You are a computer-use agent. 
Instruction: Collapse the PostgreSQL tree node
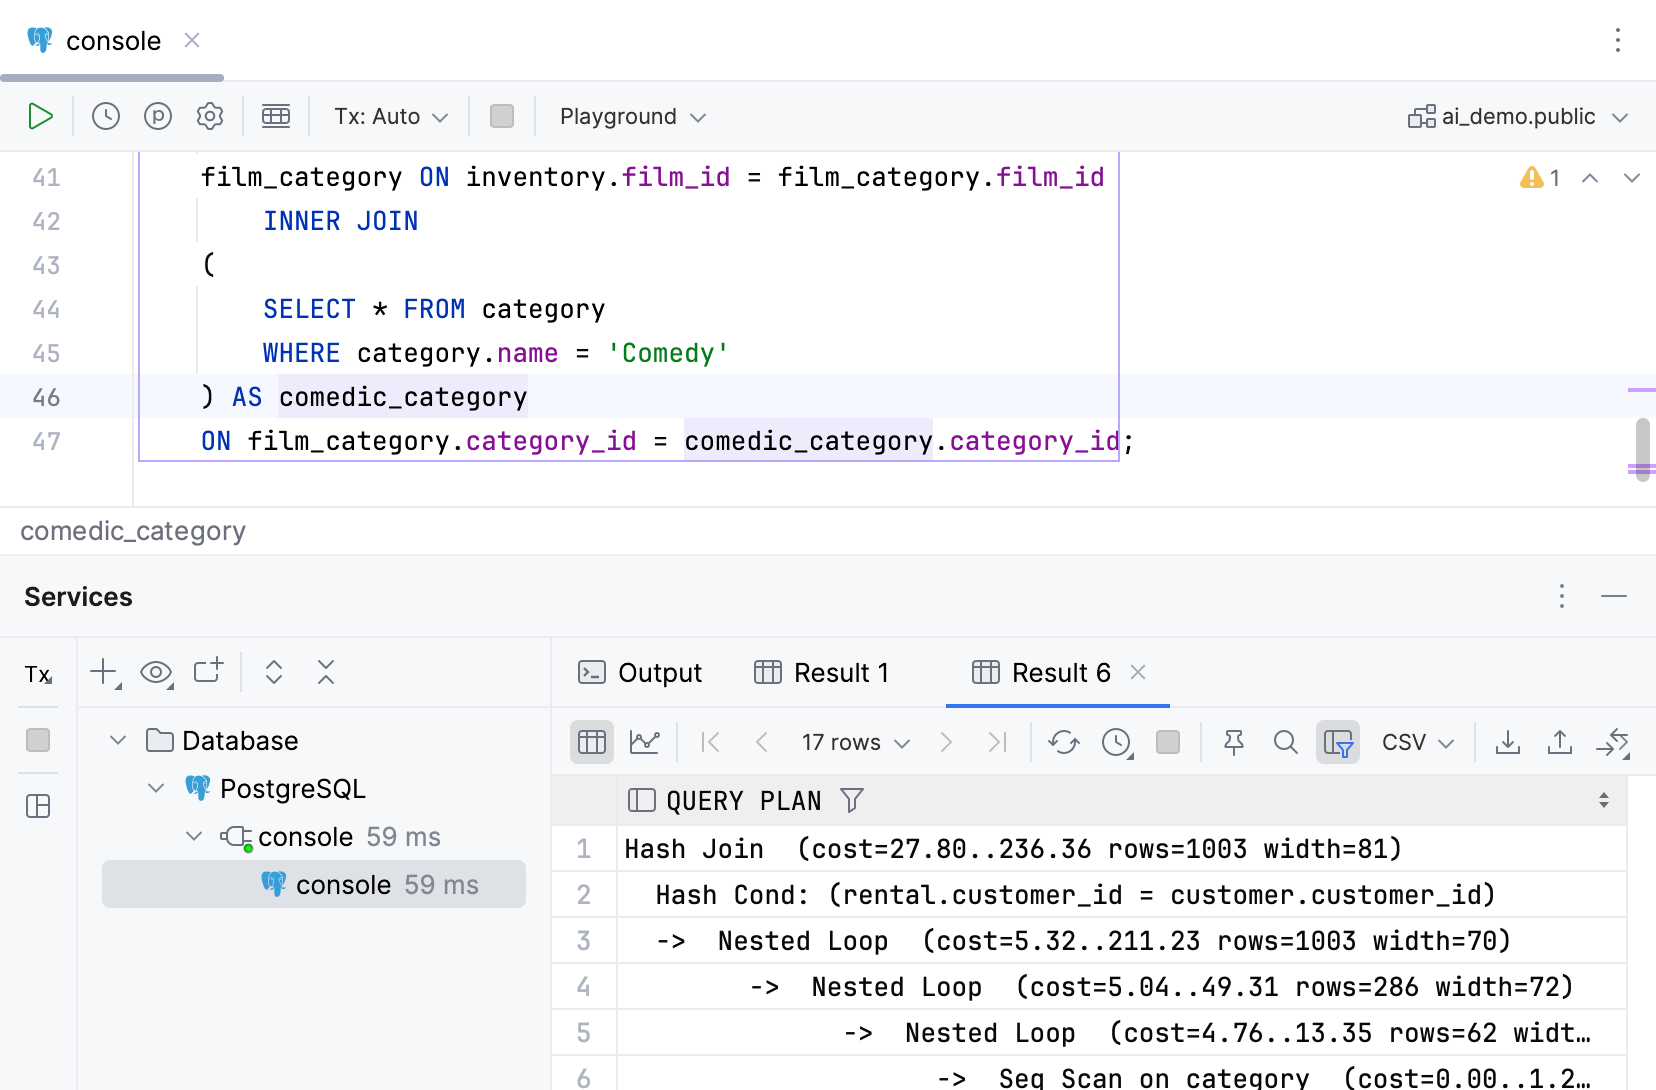(156, 789)
